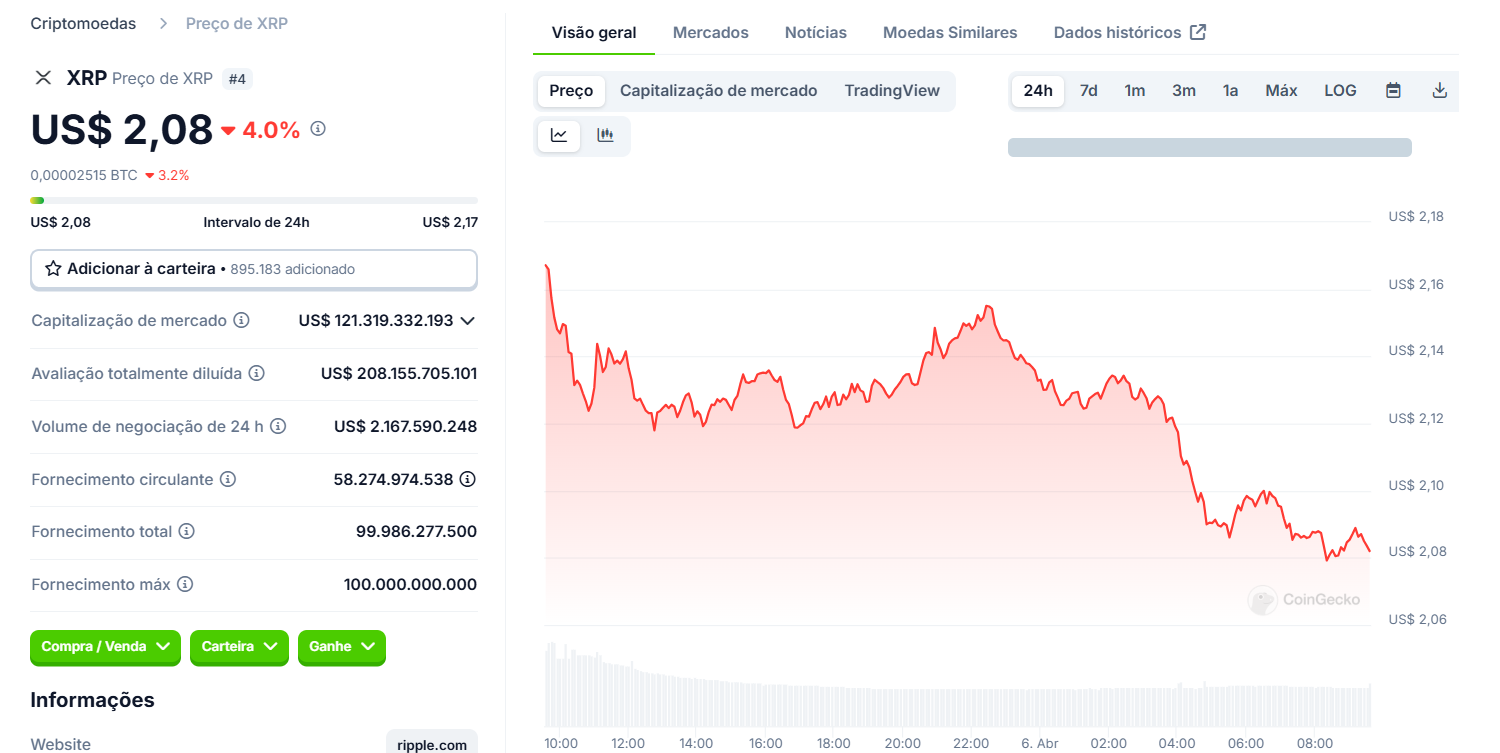The width and height of the screenshot is (1500, 753).
Task: Click the US$ 121.319.332.193 market cap value
Action: (376, 321)
